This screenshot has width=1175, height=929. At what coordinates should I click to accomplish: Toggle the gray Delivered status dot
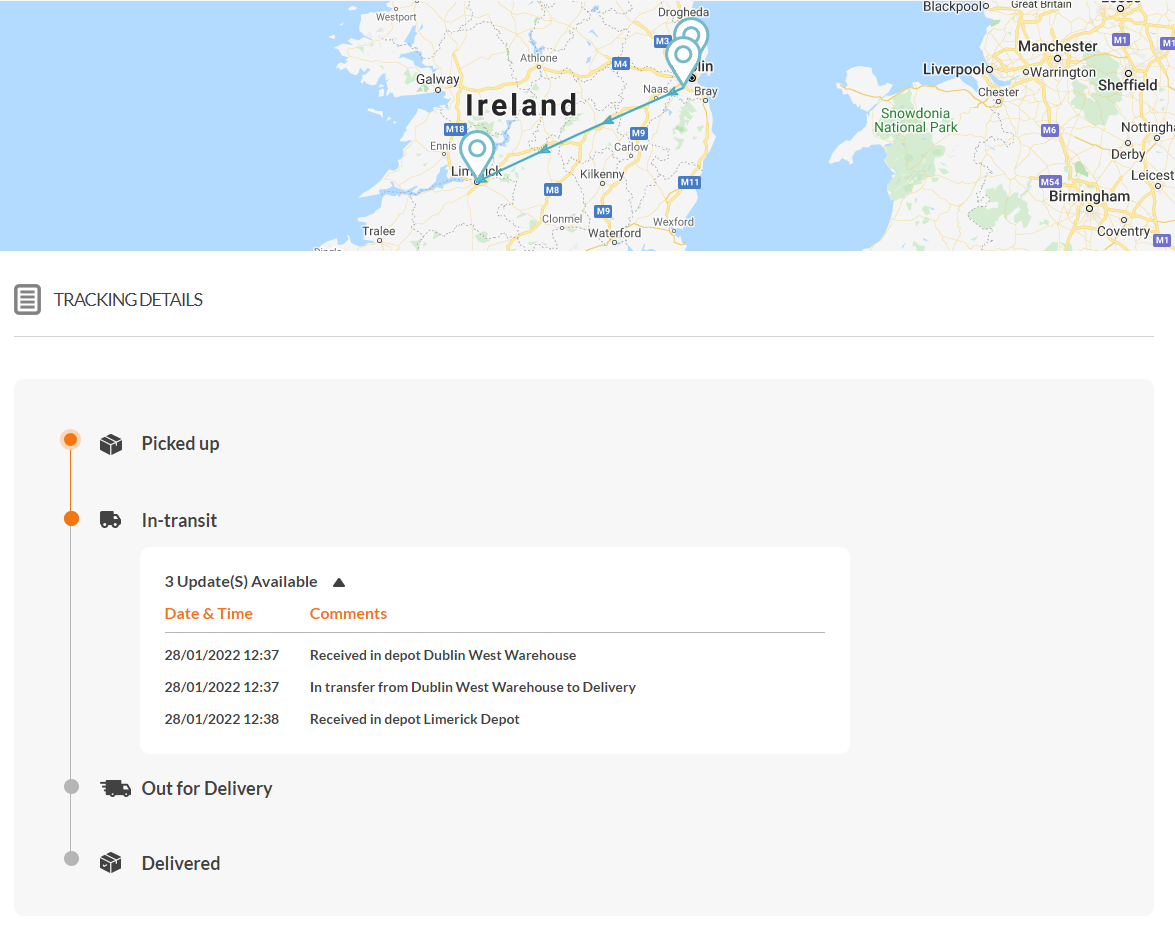click(70, 857)
